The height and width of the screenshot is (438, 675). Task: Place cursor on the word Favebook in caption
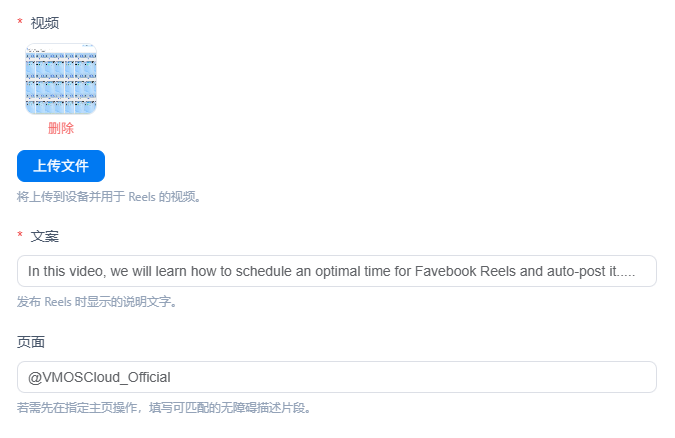tap(446, 271)
